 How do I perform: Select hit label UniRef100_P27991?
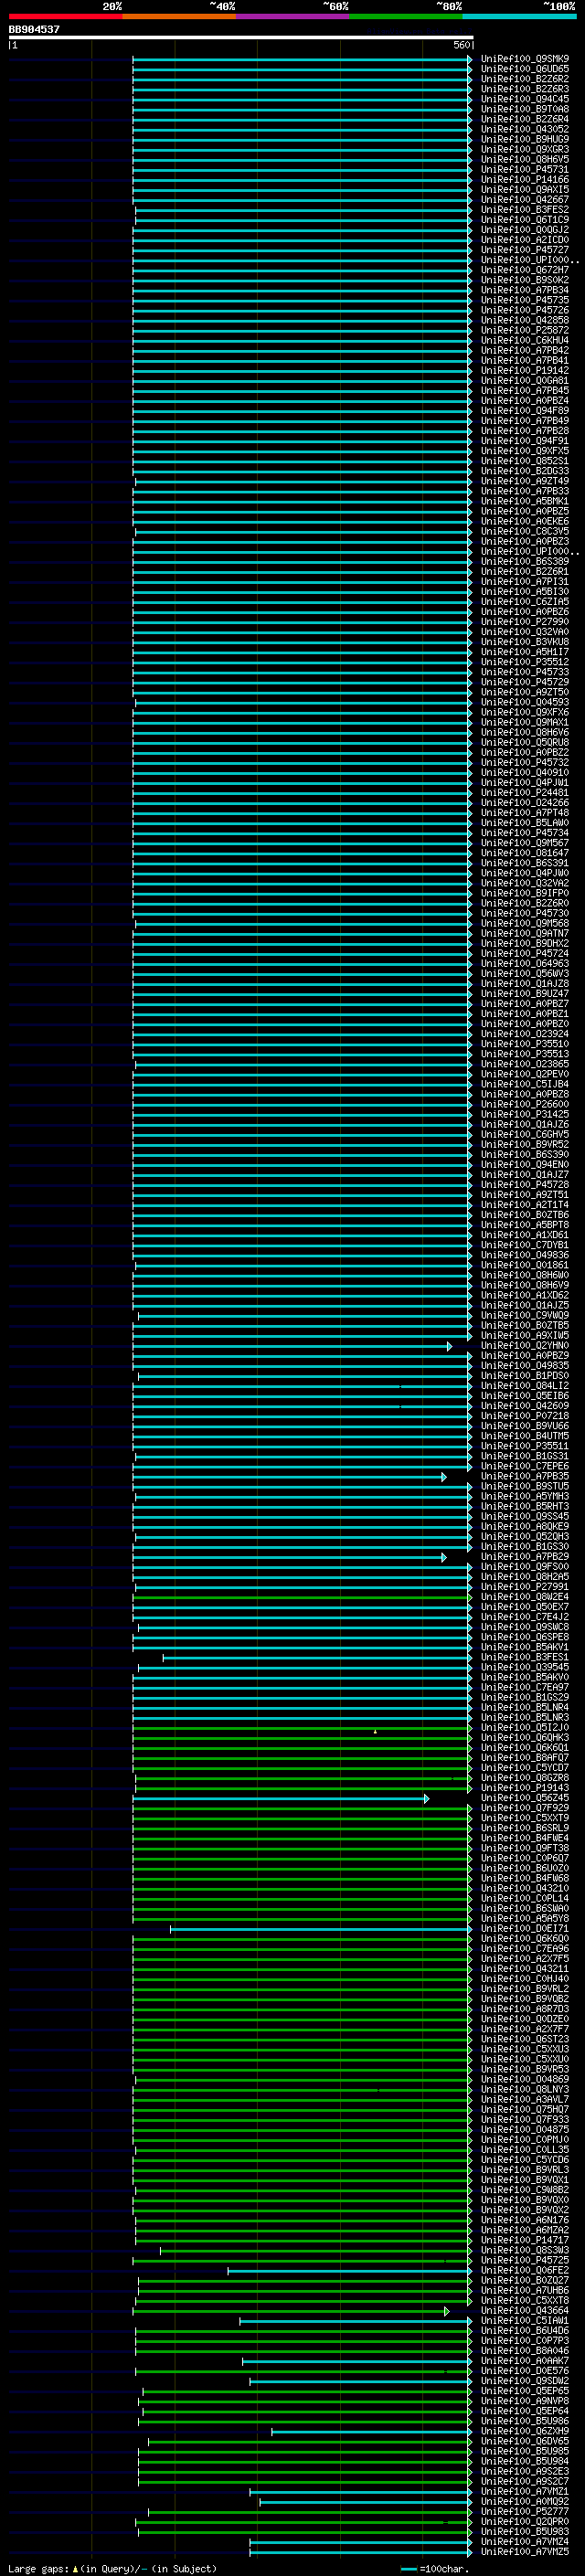(525, 1587)
